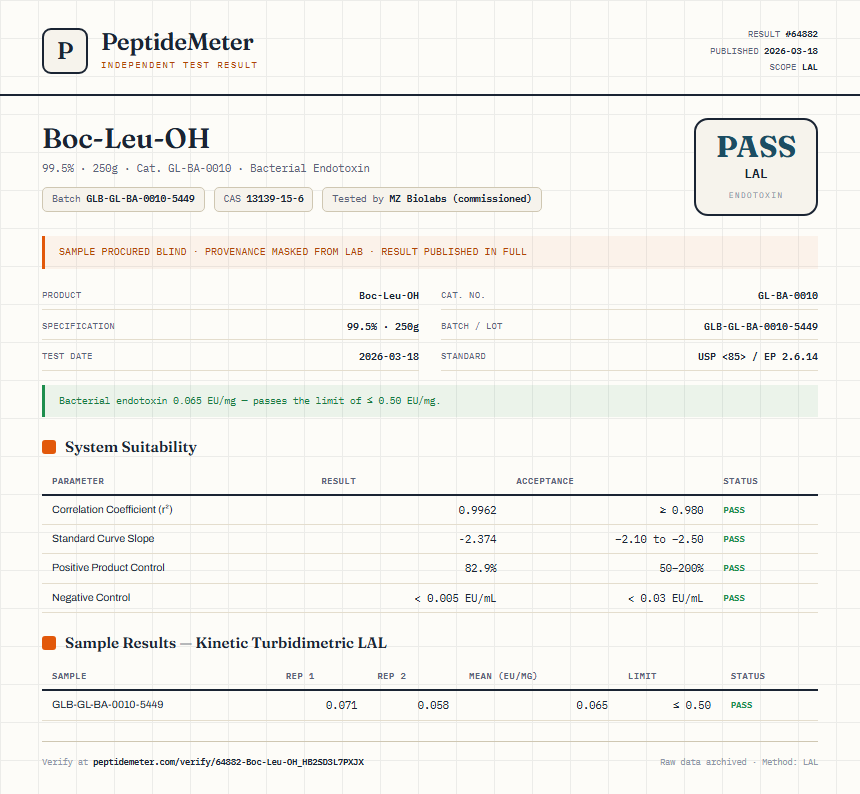Click the Negative Control row label

click(x=91, y=597)
